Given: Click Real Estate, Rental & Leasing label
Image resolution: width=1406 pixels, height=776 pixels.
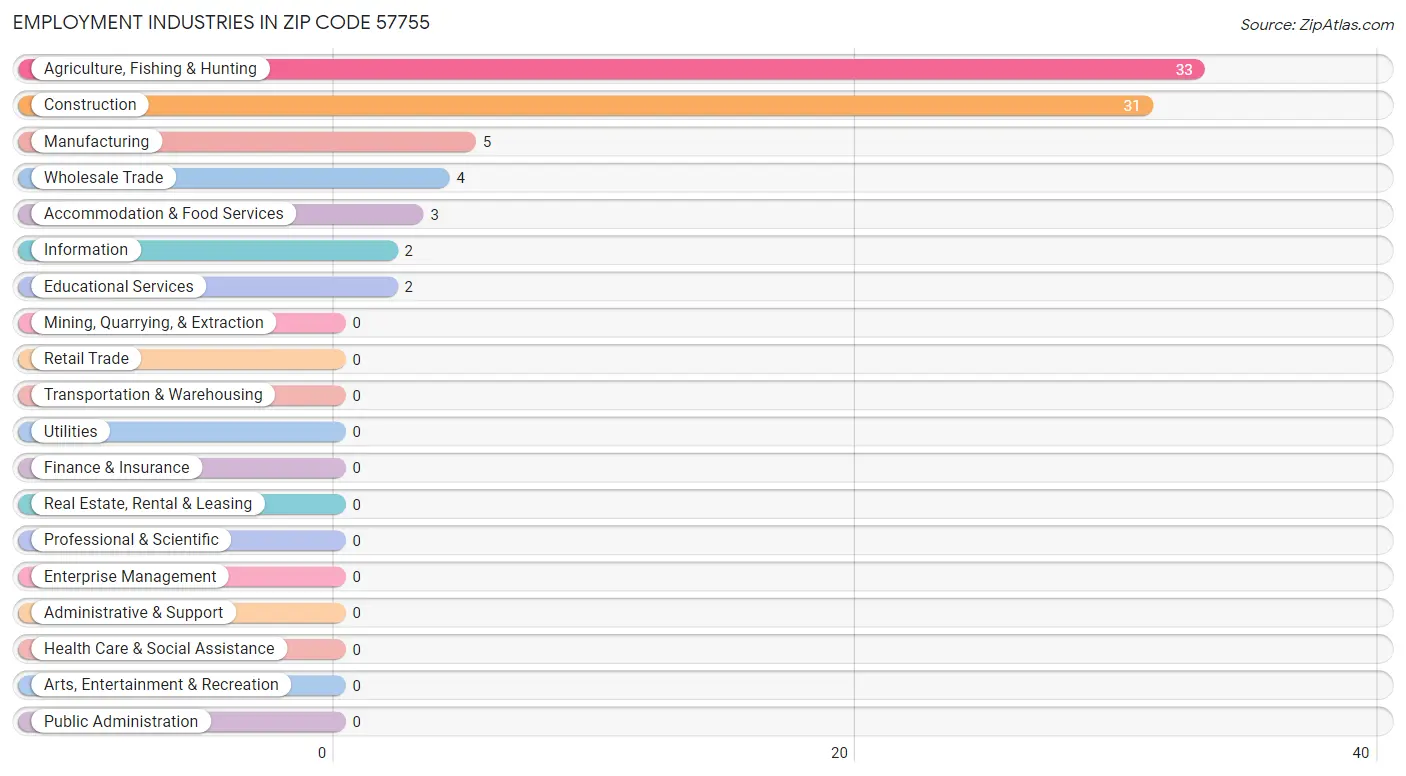Looking at the screenshot, I should tap(148, 504).
